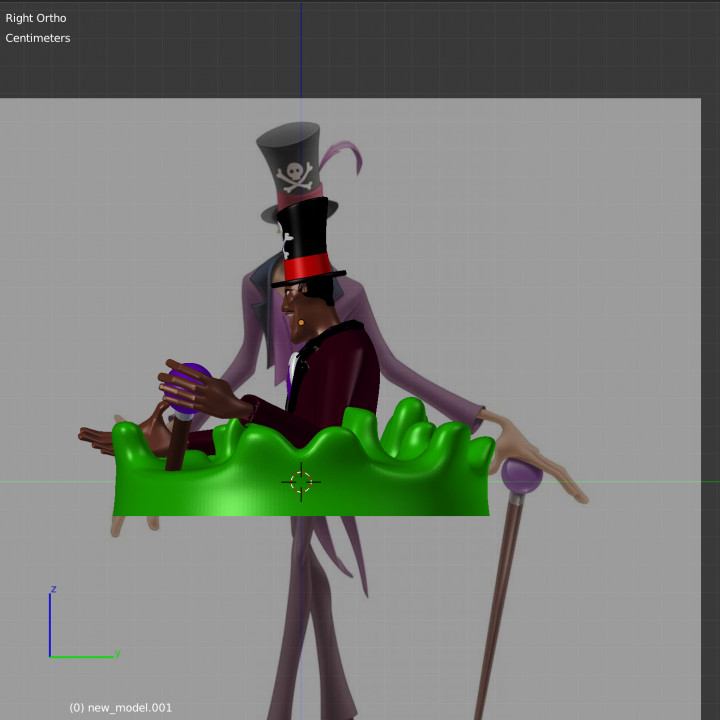The image size is (720, 720).
Task: Click the "Centimeters" units label
Action: 38,38
